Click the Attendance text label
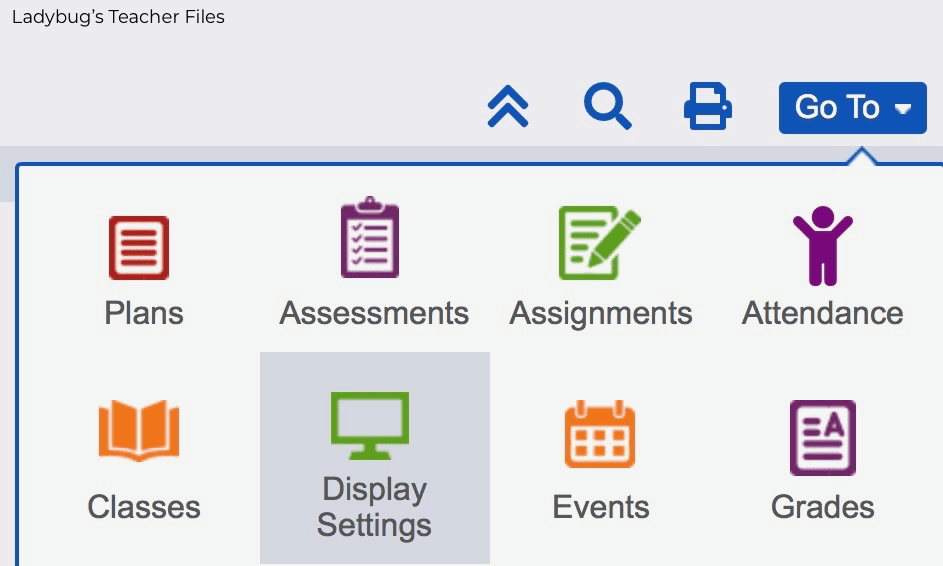Viewport: 943px width, 566px height. click(823, 313)
